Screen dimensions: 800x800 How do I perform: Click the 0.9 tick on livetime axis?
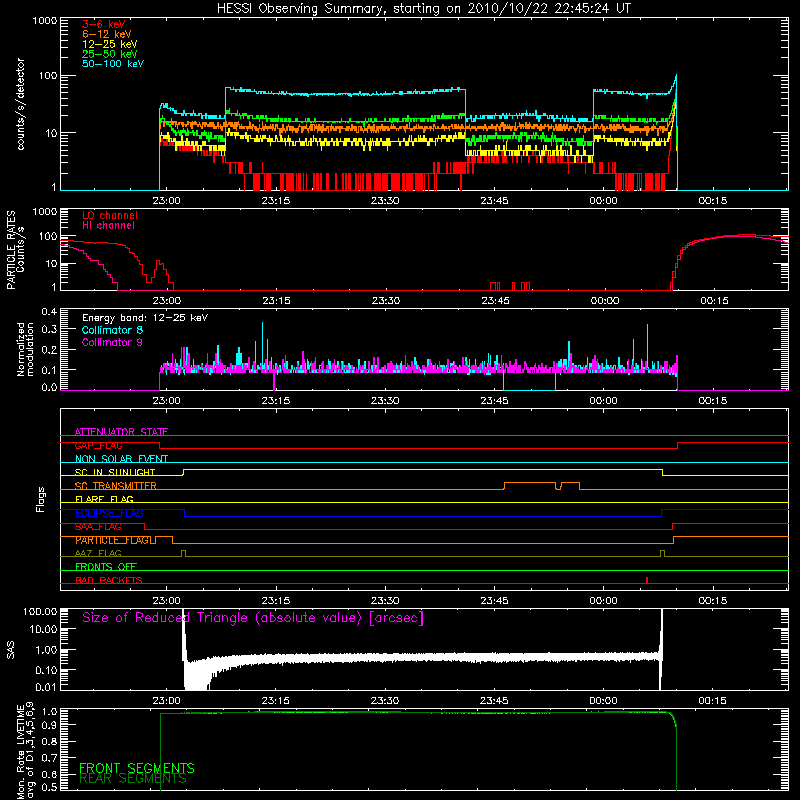(x=51, y=725)
